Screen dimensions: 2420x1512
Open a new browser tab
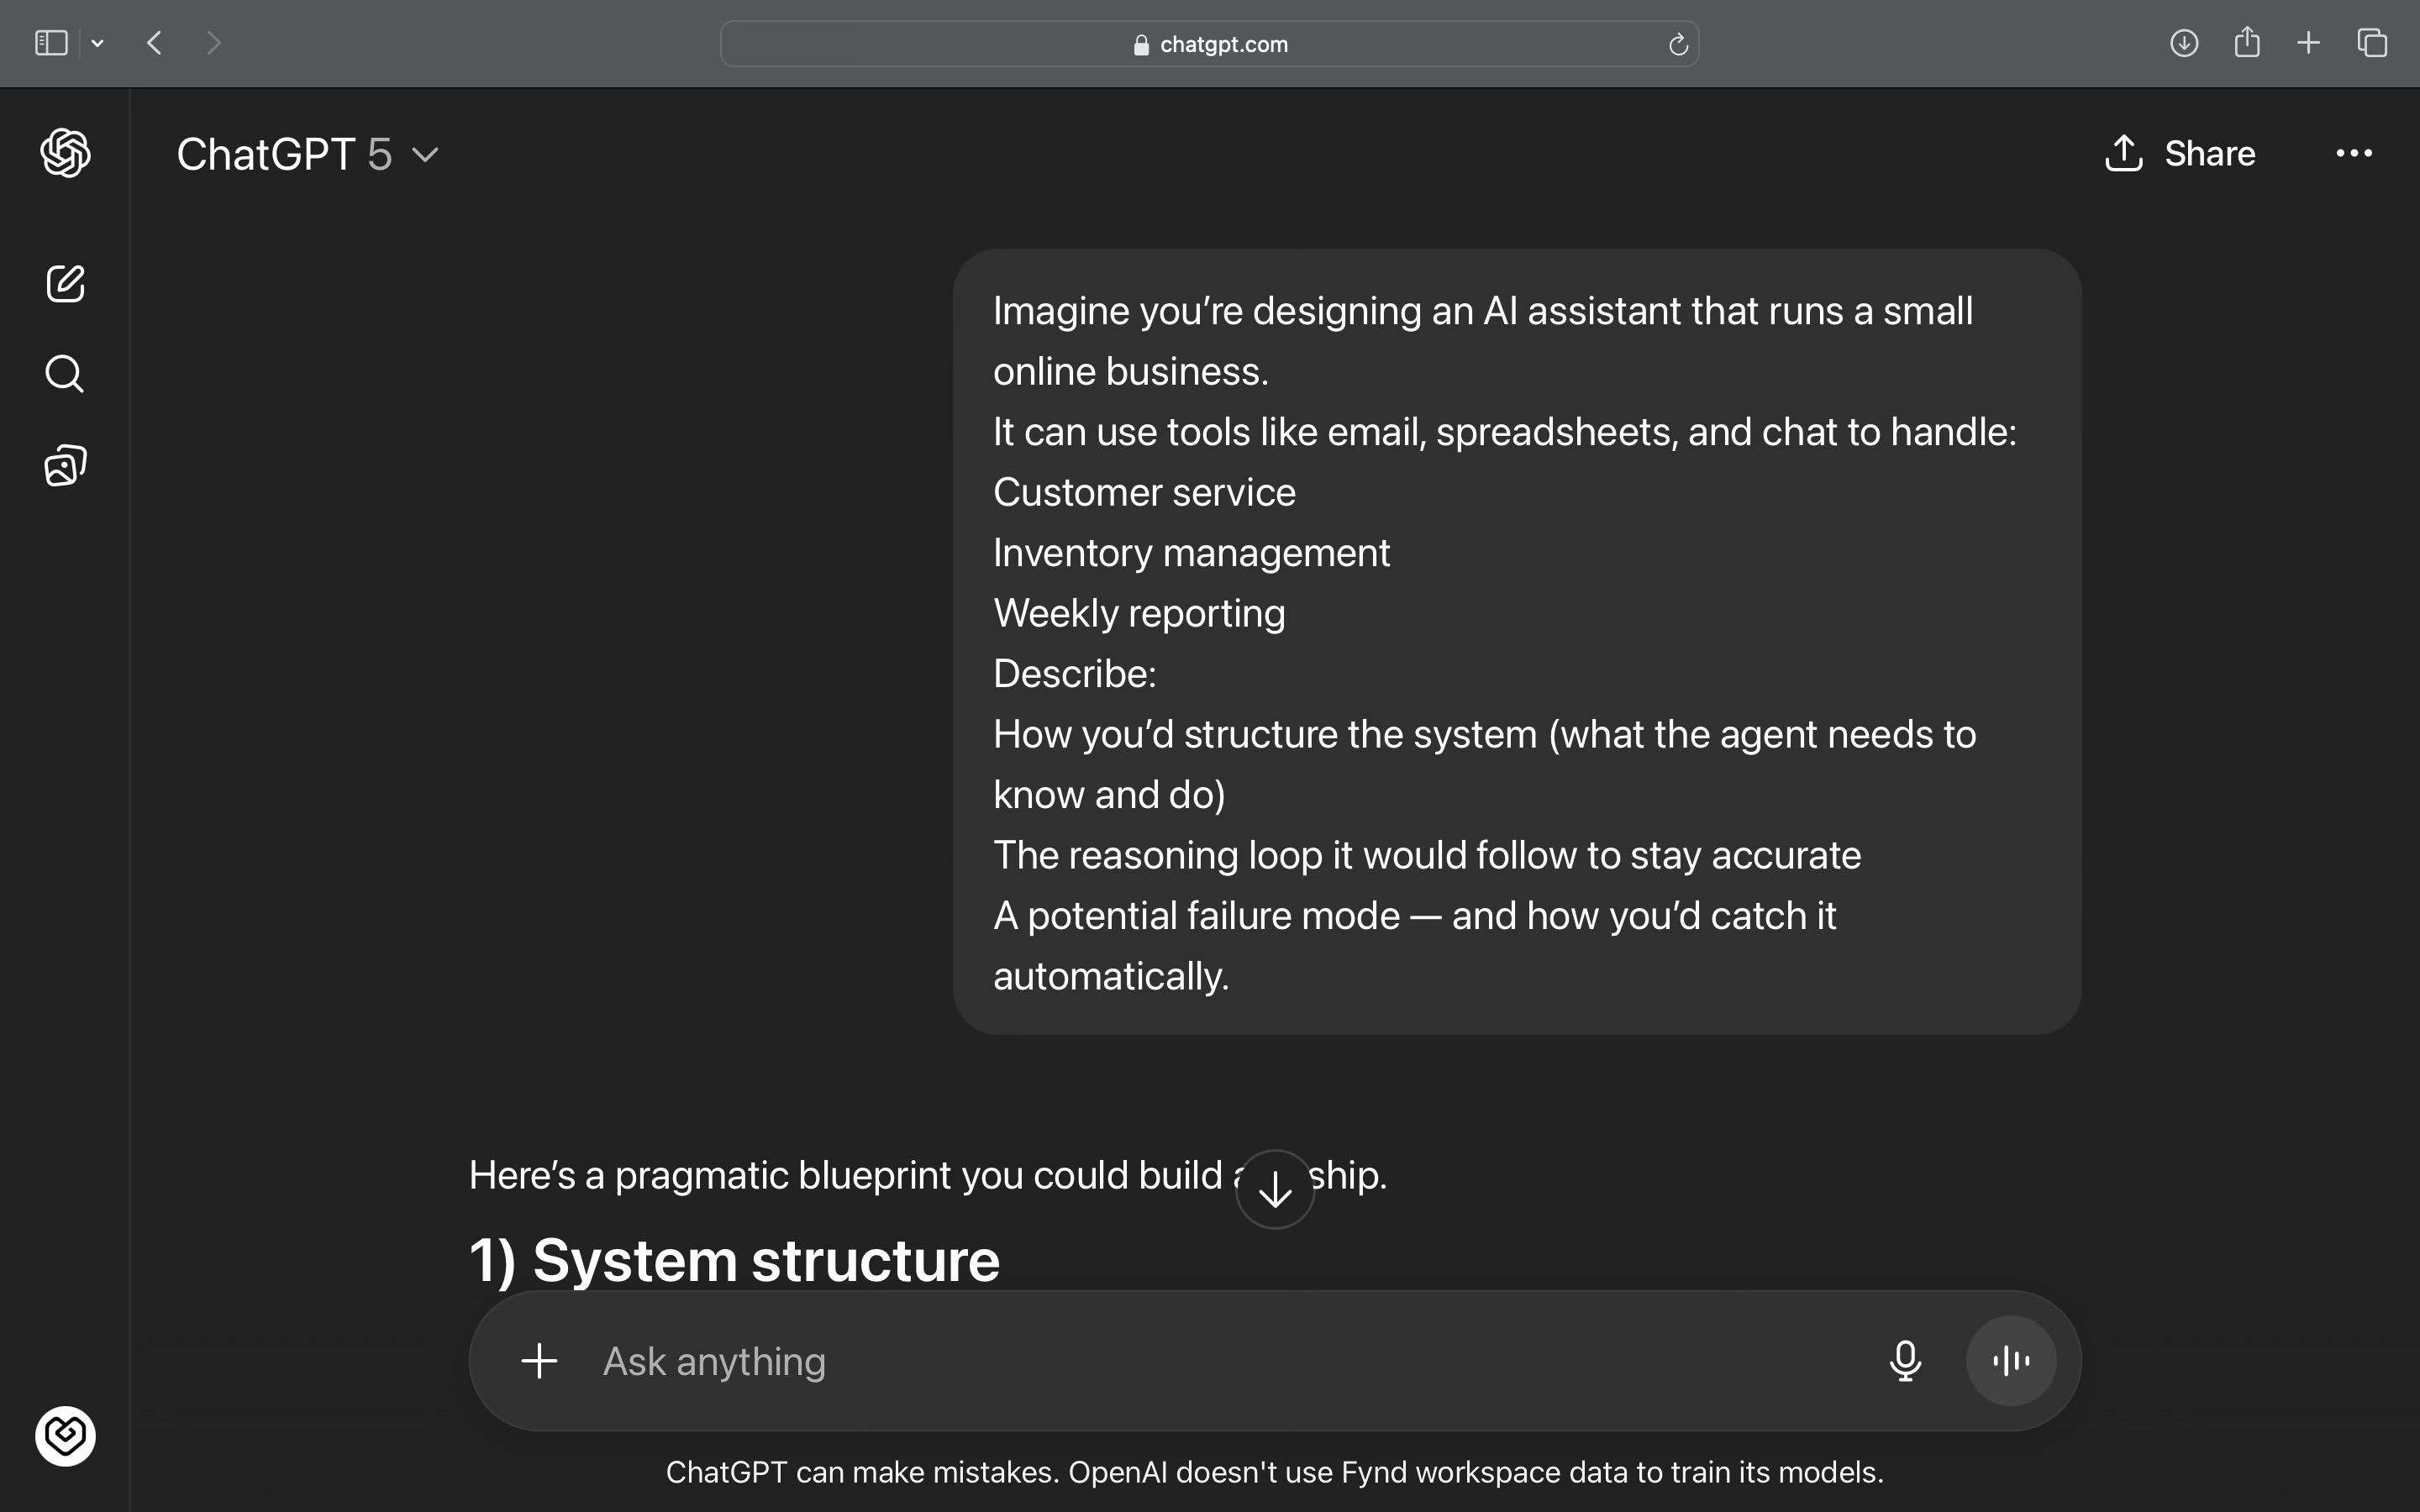click(2309, 43)
